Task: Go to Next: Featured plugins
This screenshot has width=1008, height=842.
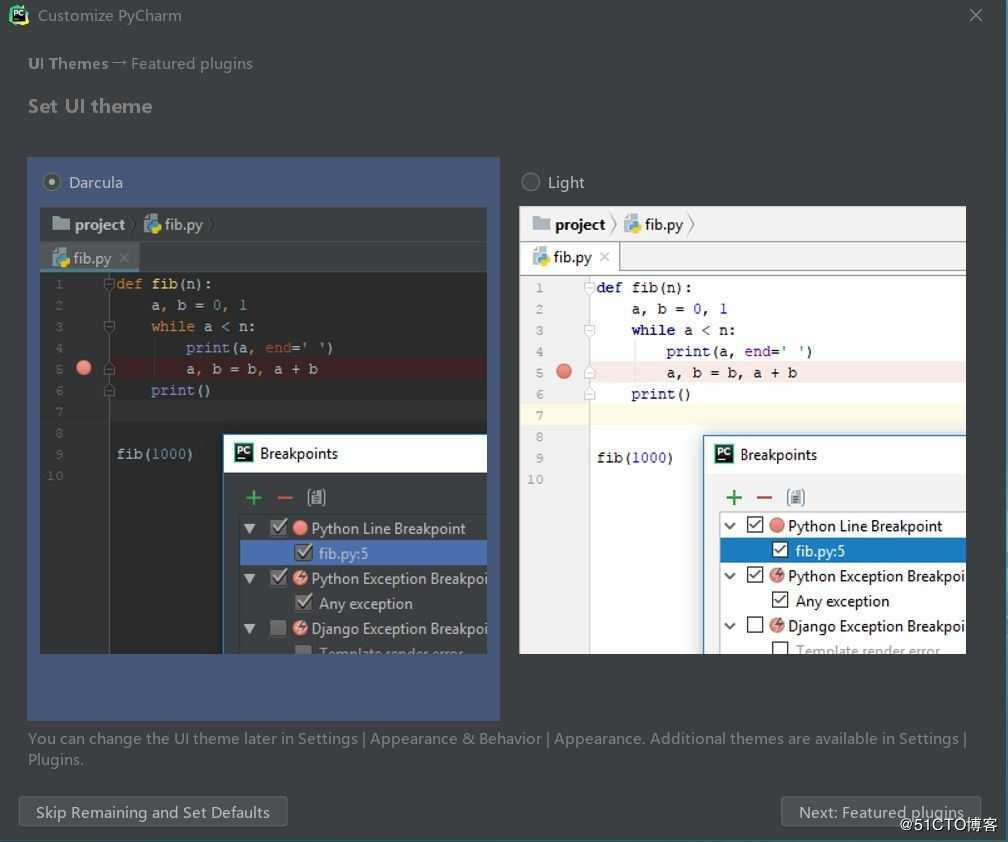Action: point(881,812)
